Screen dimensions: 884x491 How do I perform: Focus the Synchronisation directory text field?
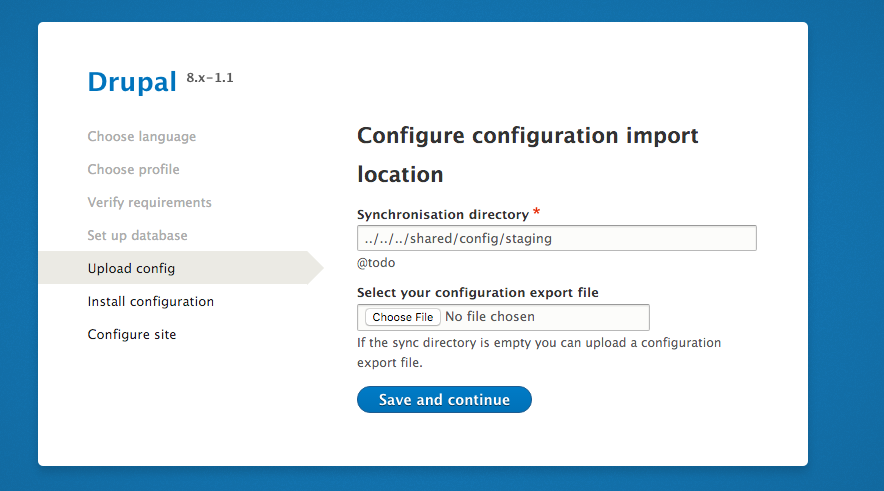556,238
